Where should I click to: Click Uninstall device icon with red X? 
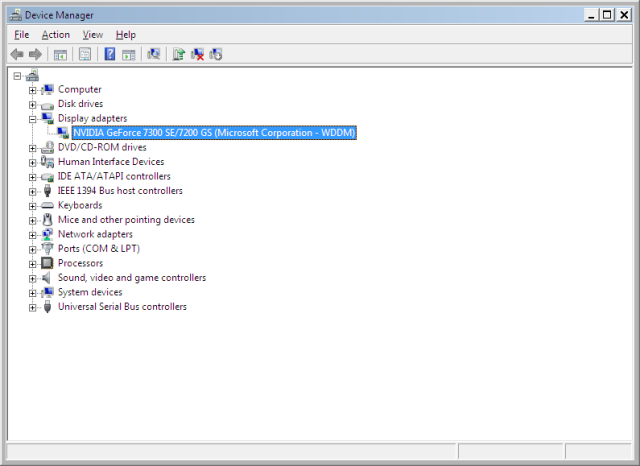click(x=197, y=54)
